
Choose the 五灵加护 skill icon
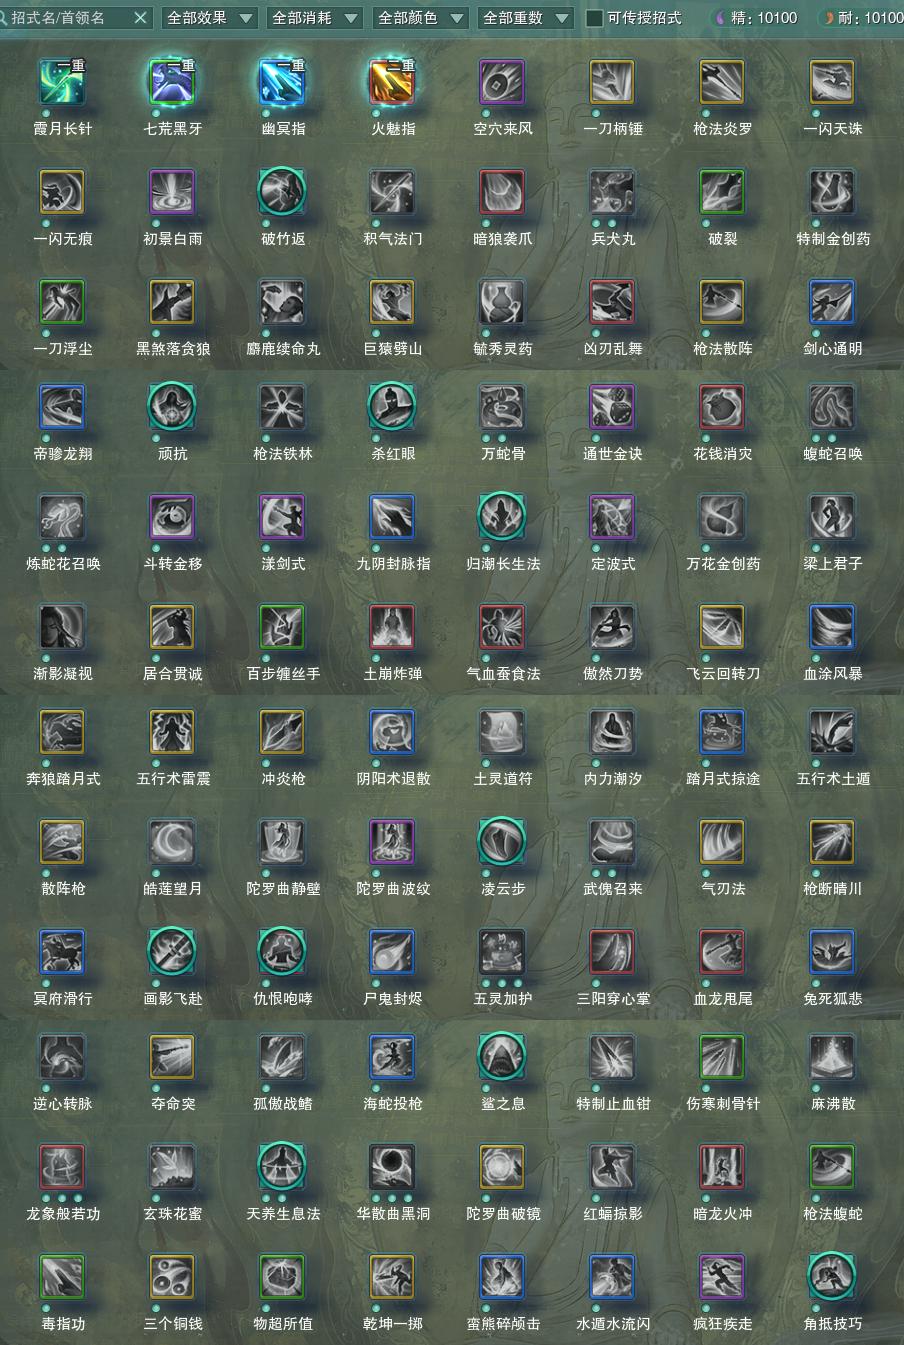click(x=503, y=953)
